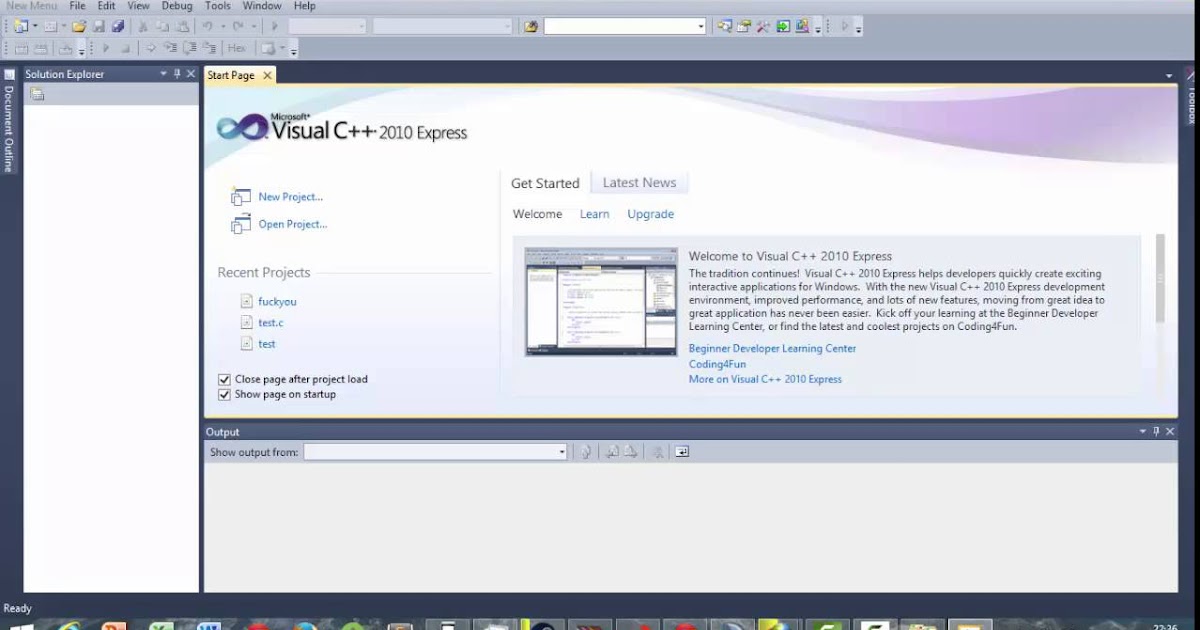The width and height of the screenshot is (1200, 630).
Task: Click the Start Page vertical scrollbar
Action: pos(1160,278)
